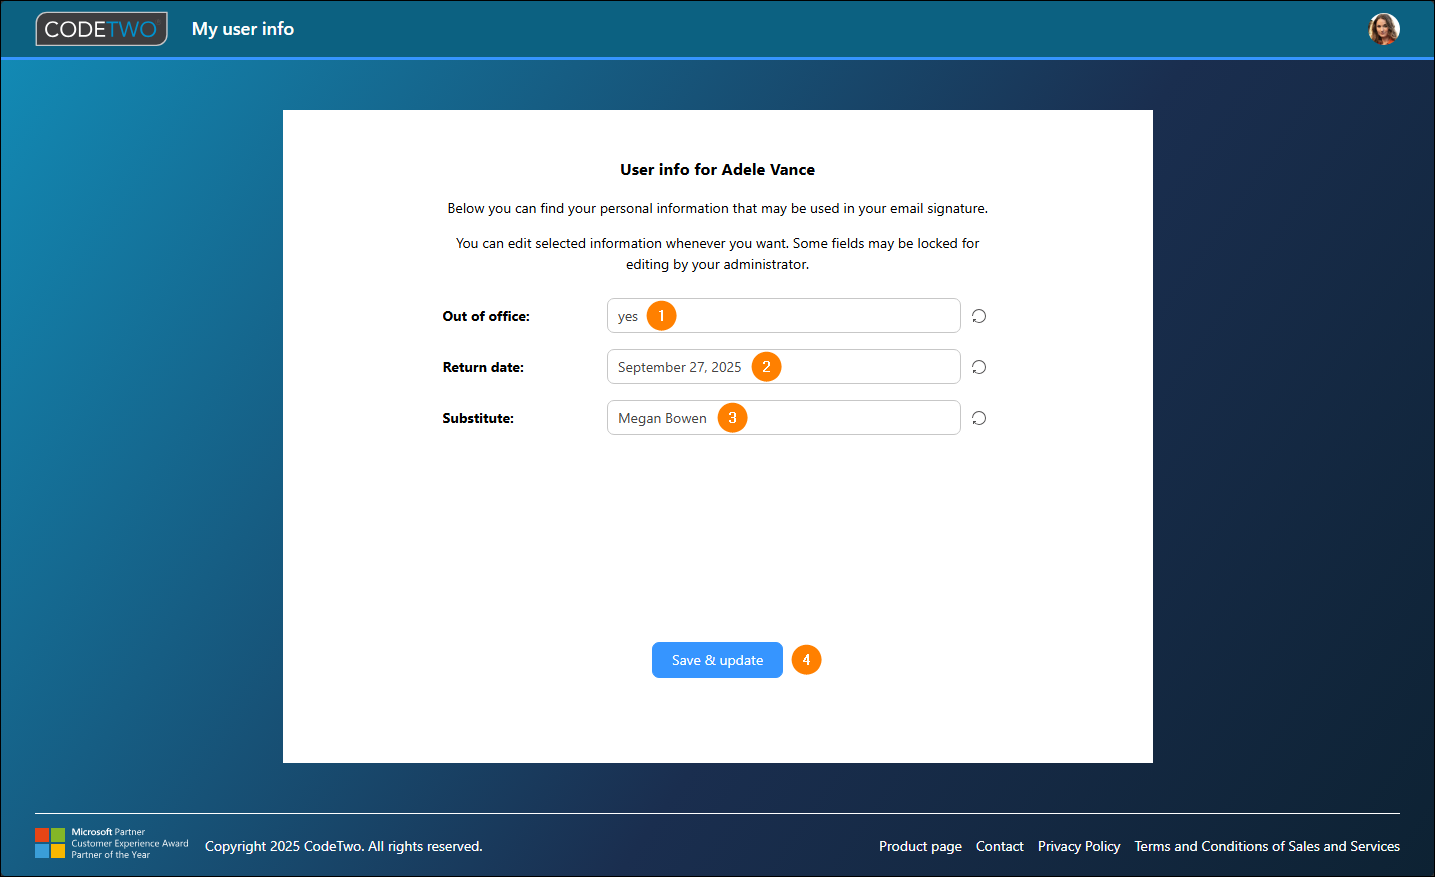Click orange step marker number 2

tap(766, 367)
